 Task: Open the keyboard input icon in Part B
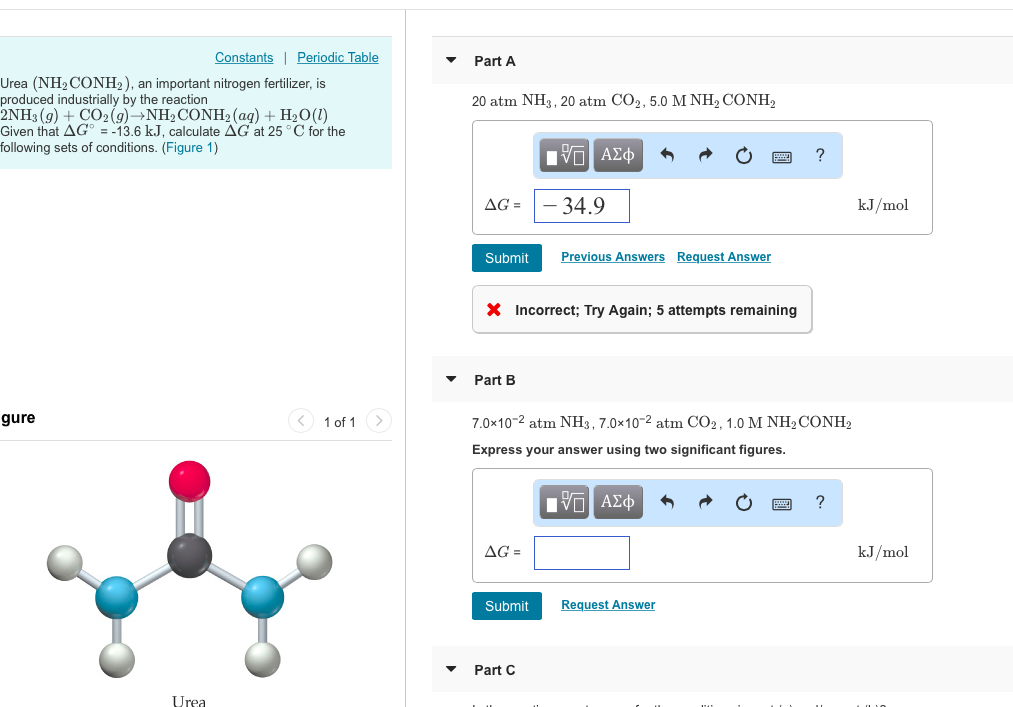[x=782, y=502]
